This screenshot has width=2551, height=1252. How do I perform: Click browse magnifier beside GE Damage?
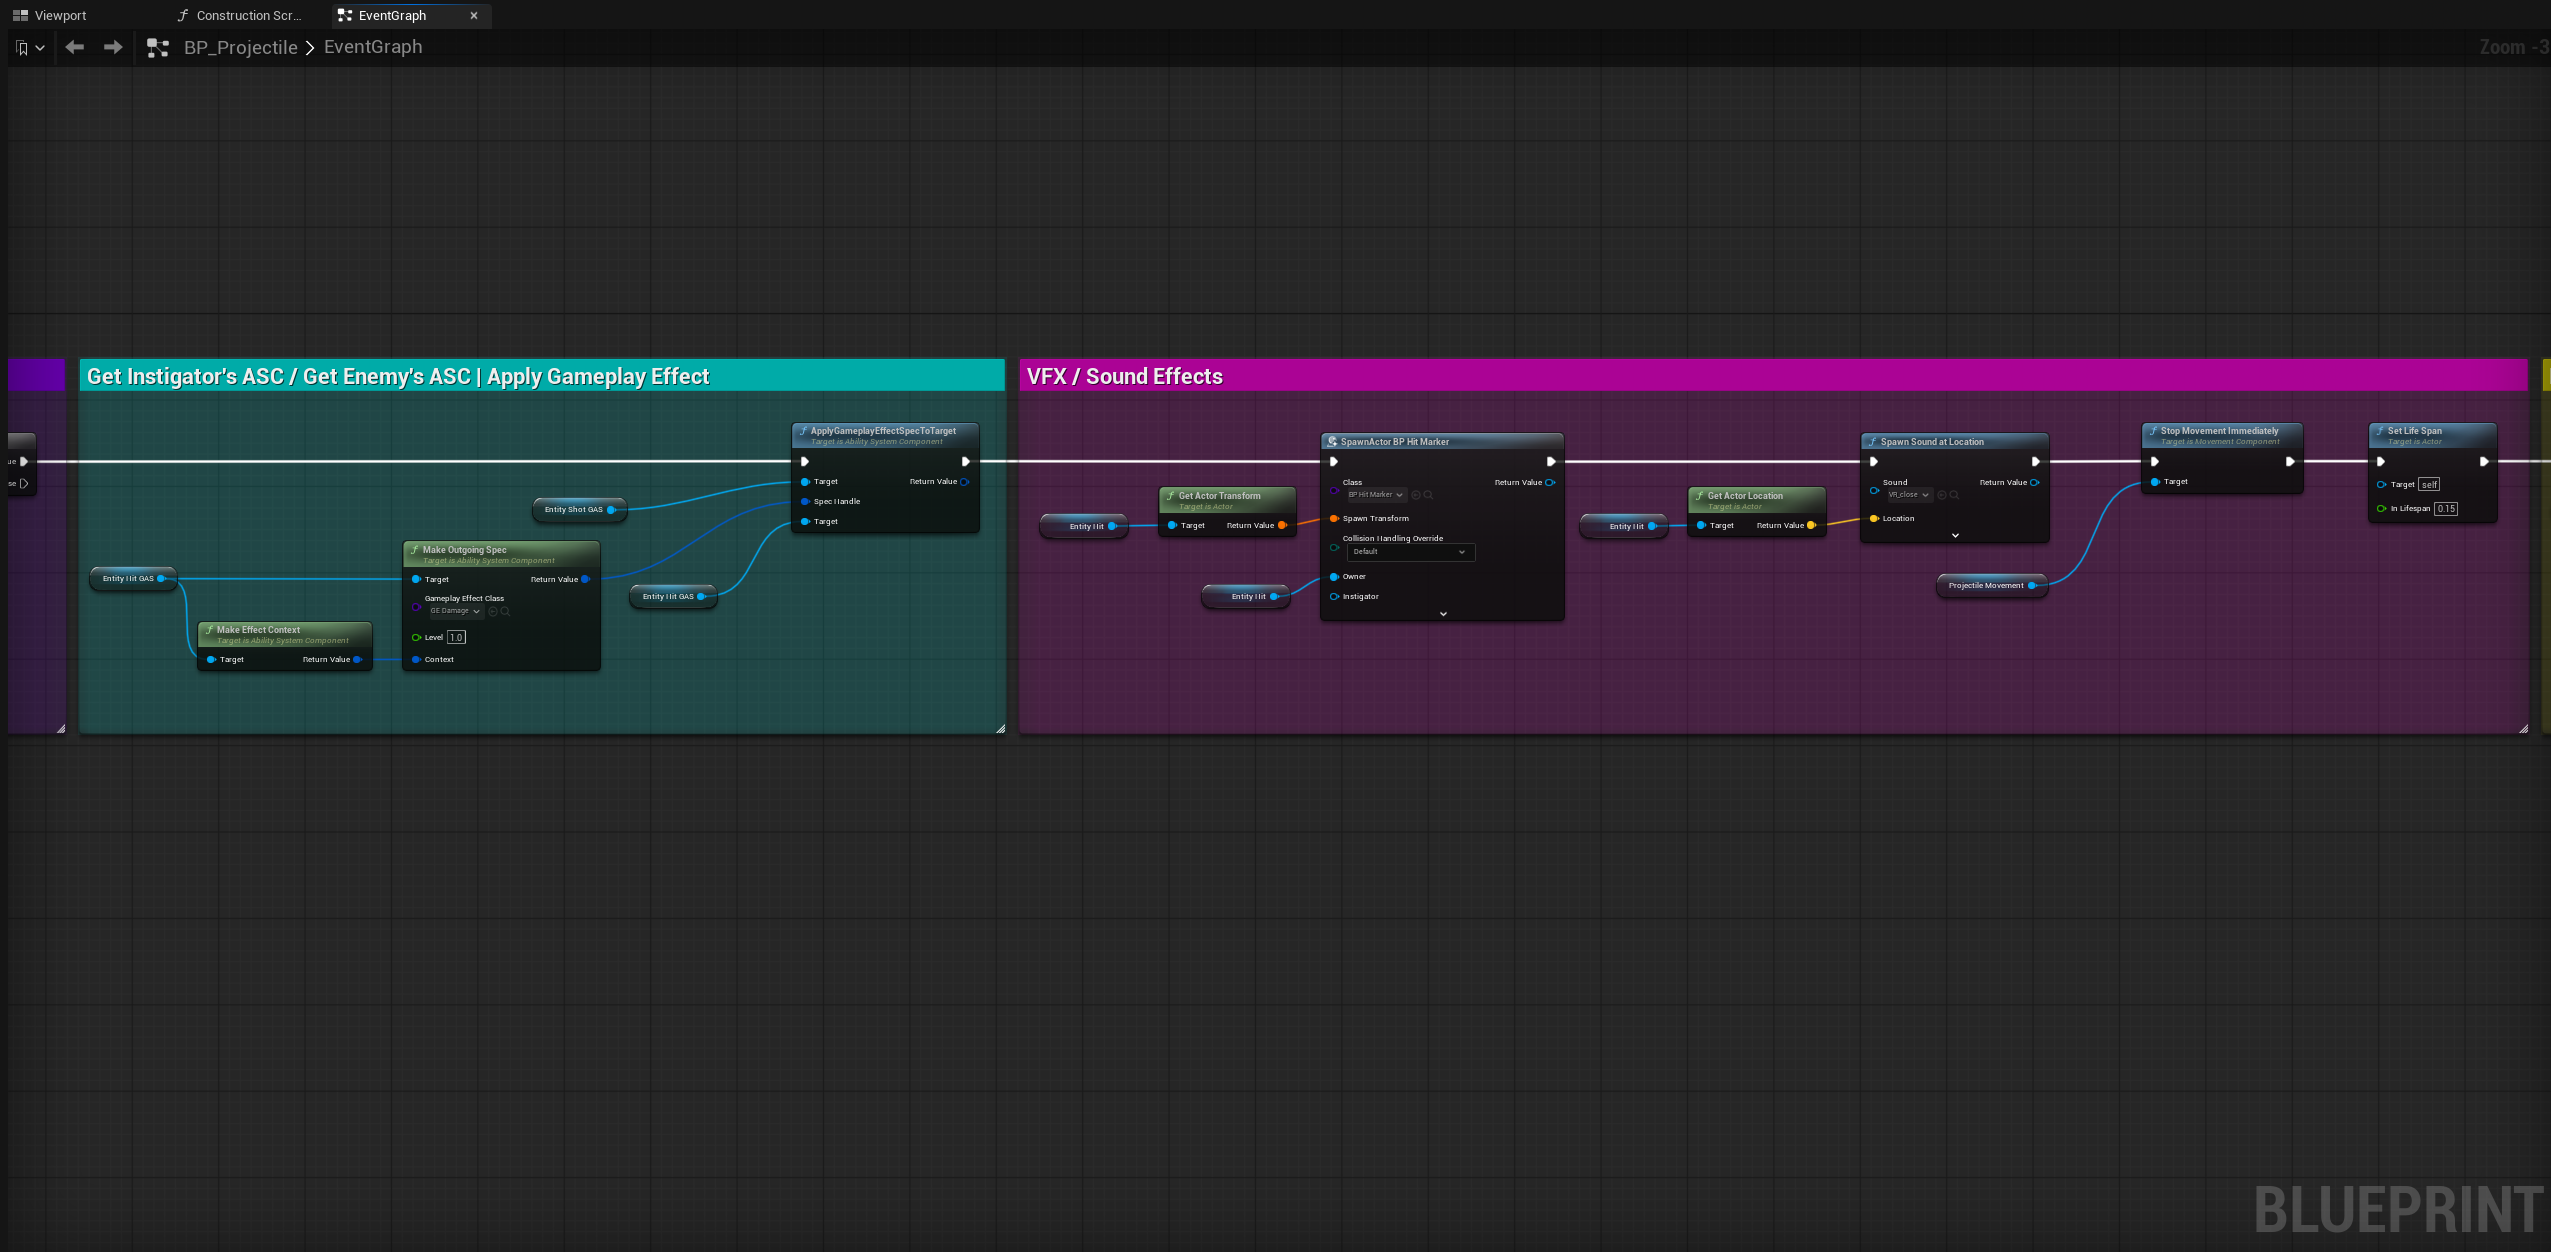(505, 611)
